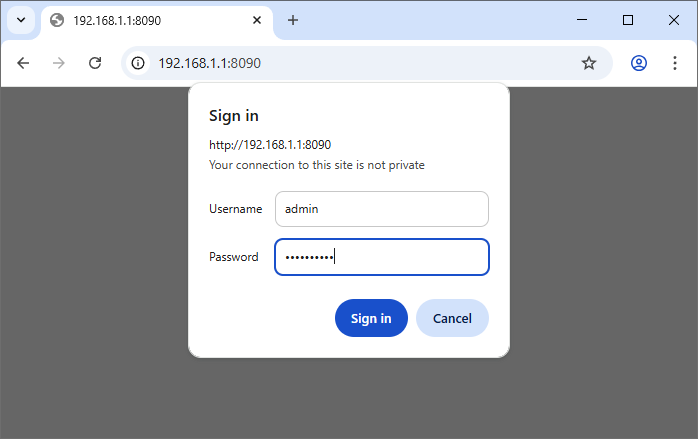Focus the address bar URL text
The width and height of the screenshot is (698, 439).
tap(300, 63)
